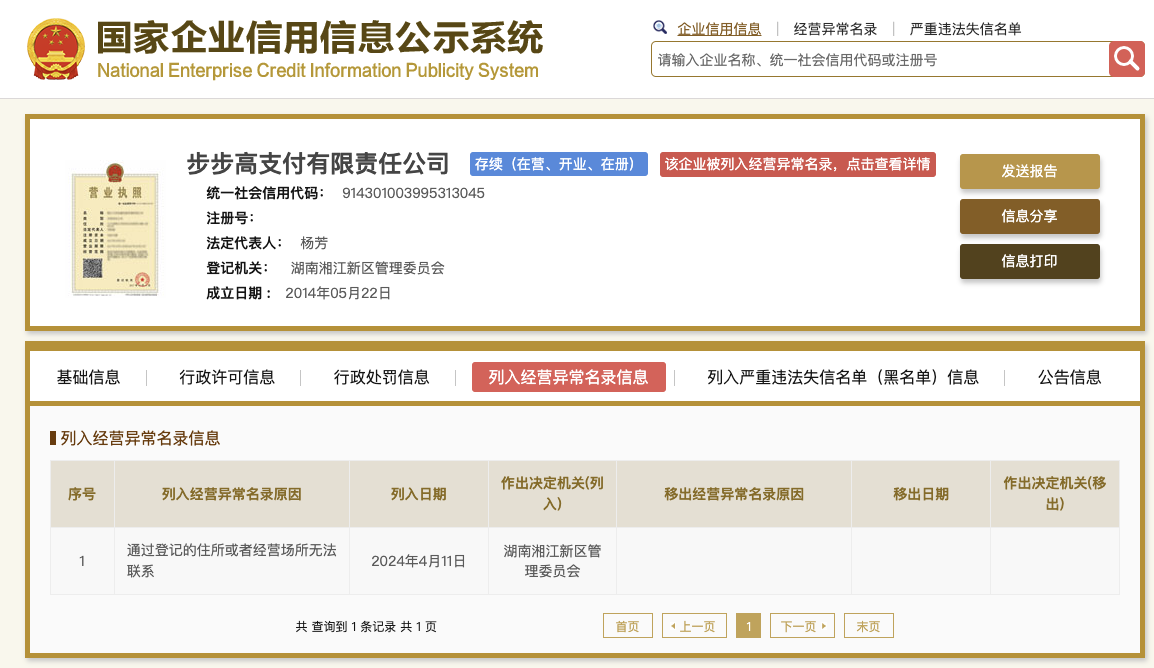Click the 作出决定机关(移出) column header
The width and height of the screenshot is (1154, 668).
coord(1055,494)
